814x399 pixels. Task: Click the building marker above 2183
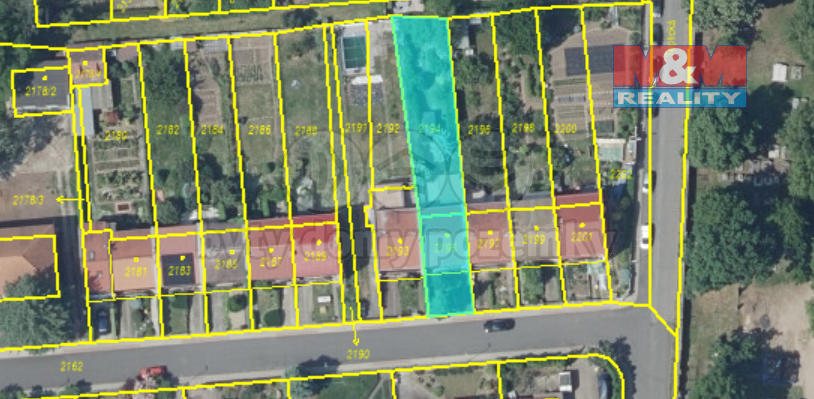pos(182,257)
